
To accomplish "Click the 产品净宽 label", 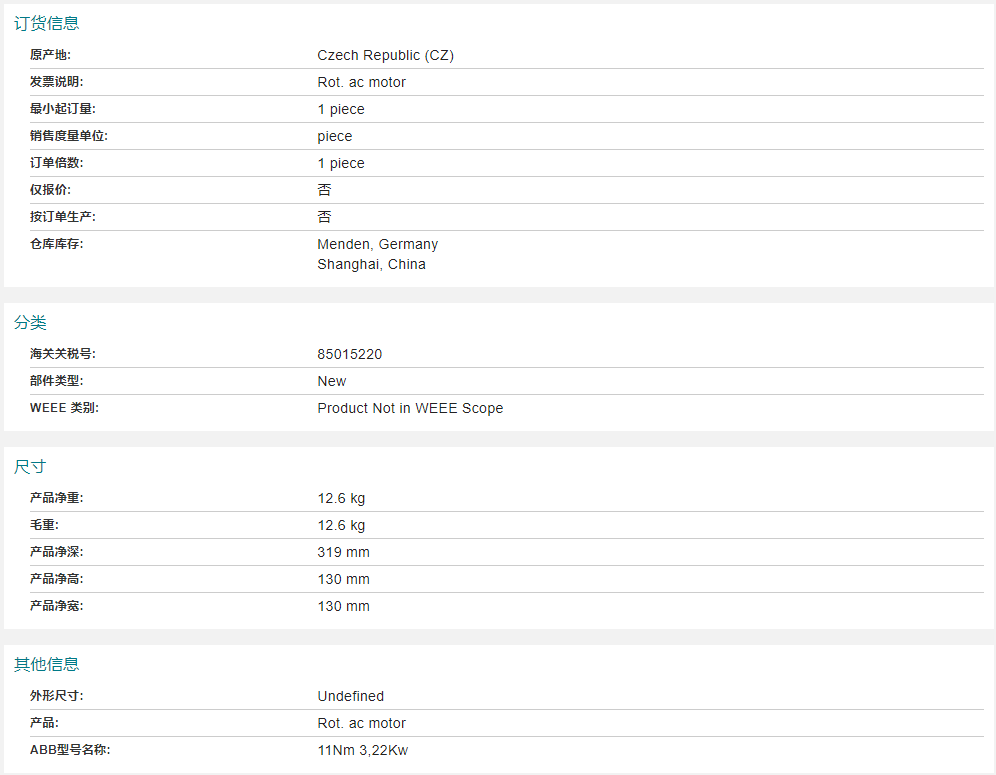I will 56,606.
